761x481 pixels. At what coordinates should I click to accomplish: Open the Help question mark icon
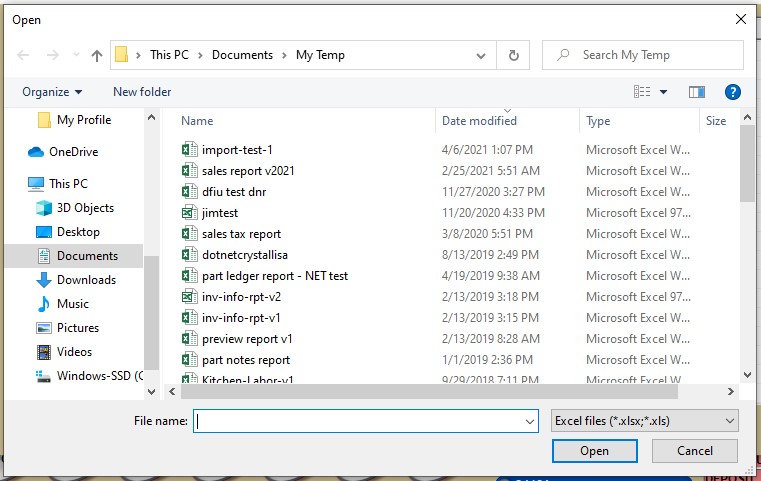click(732, 92)
